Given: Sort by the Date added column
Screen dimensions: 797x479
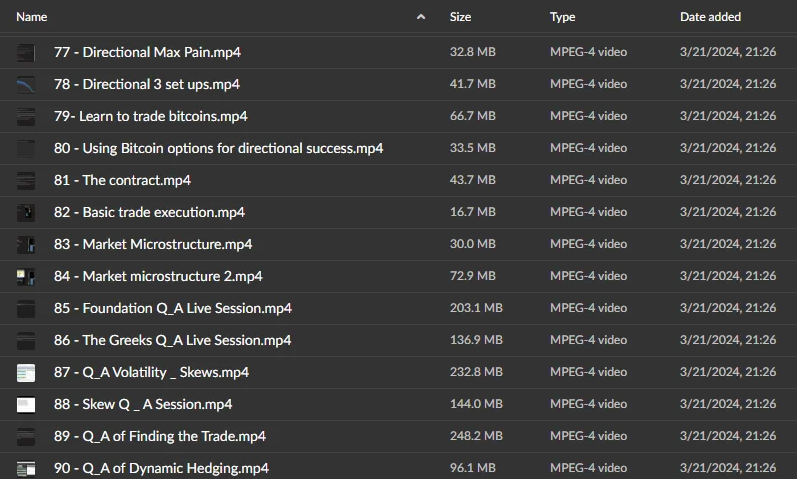Looking at the screenshot, I should pyautogui.click(x=710, y=17).
